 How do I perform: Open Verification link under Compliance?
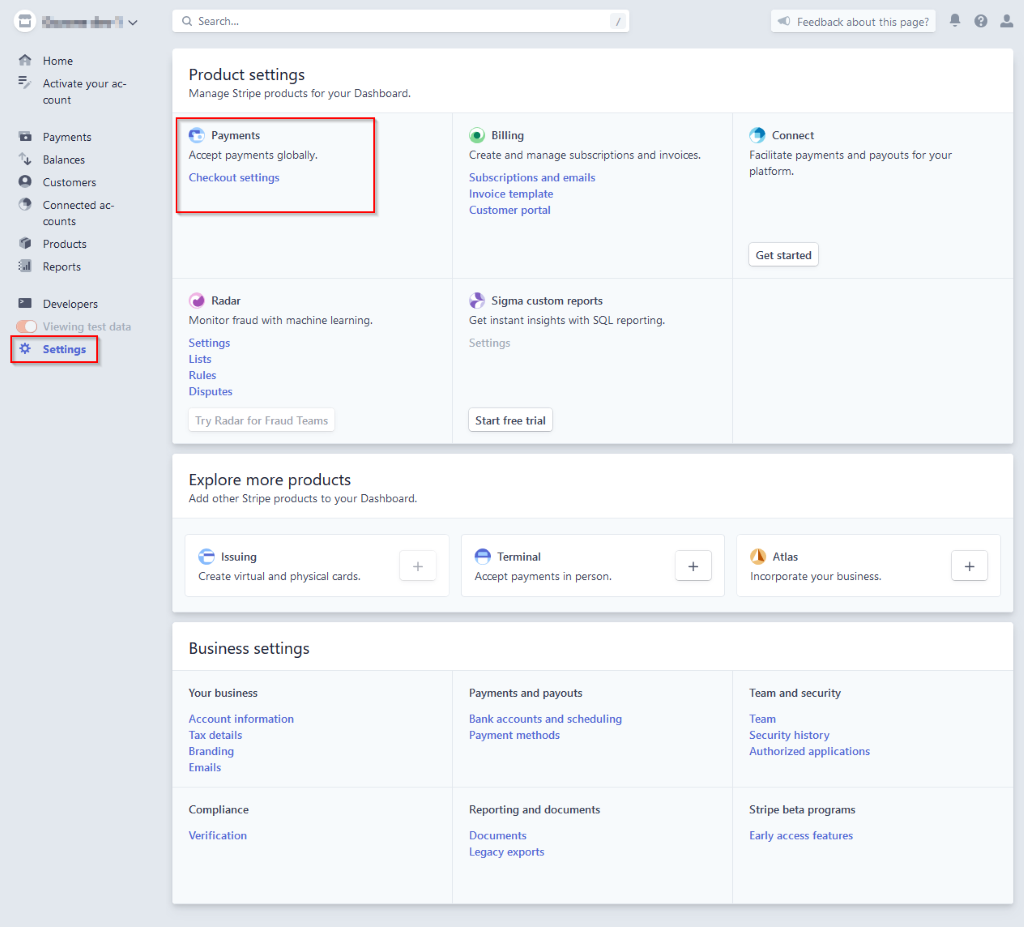coord(217,835)
